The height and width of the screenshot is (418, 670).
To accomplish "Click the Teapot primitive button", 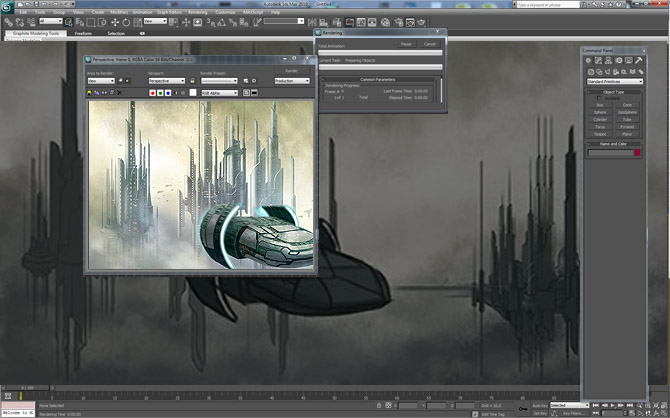I will point(599,133).
